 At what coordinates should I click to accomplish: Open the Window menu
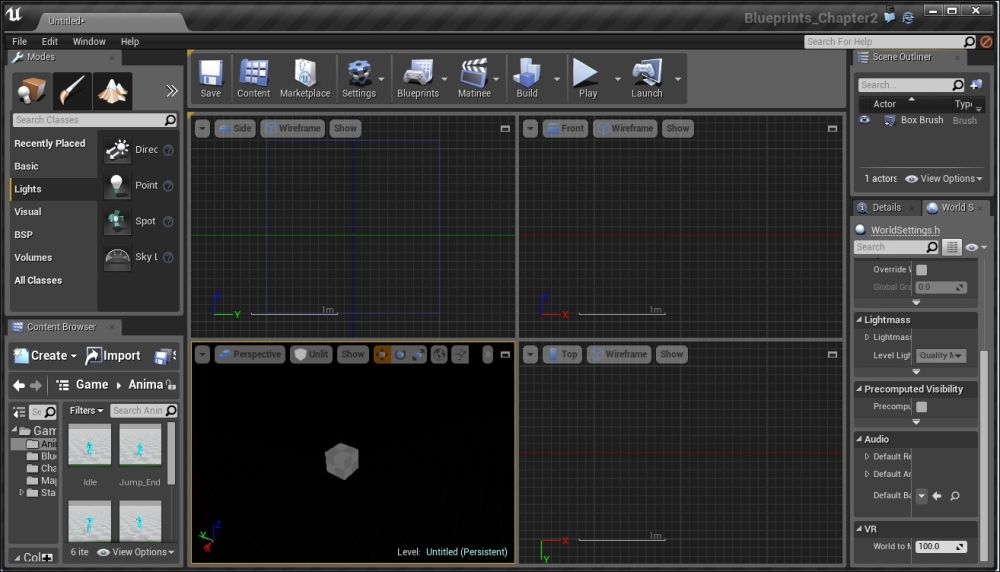[89, 42]
